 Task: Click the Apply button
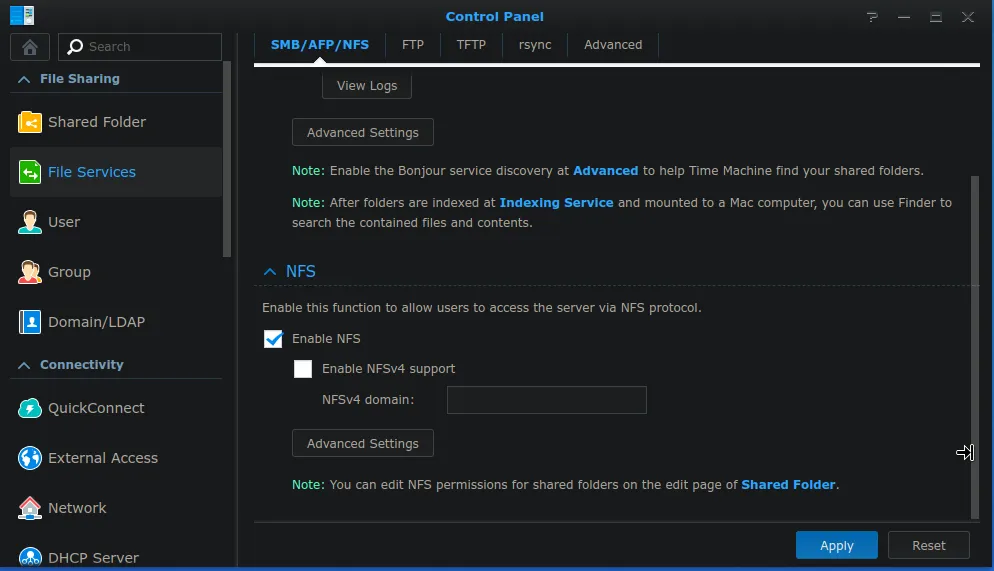pyautogui.click(x=837, y=546)
